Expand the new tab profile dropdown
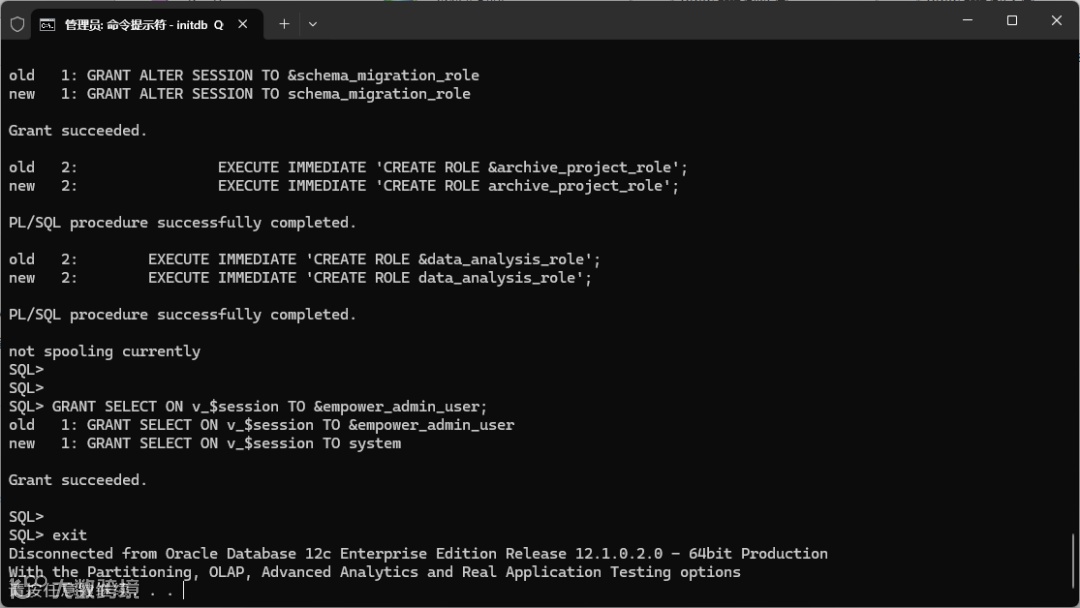Viewport: 1080px width, 608px height. coord(312,24)
